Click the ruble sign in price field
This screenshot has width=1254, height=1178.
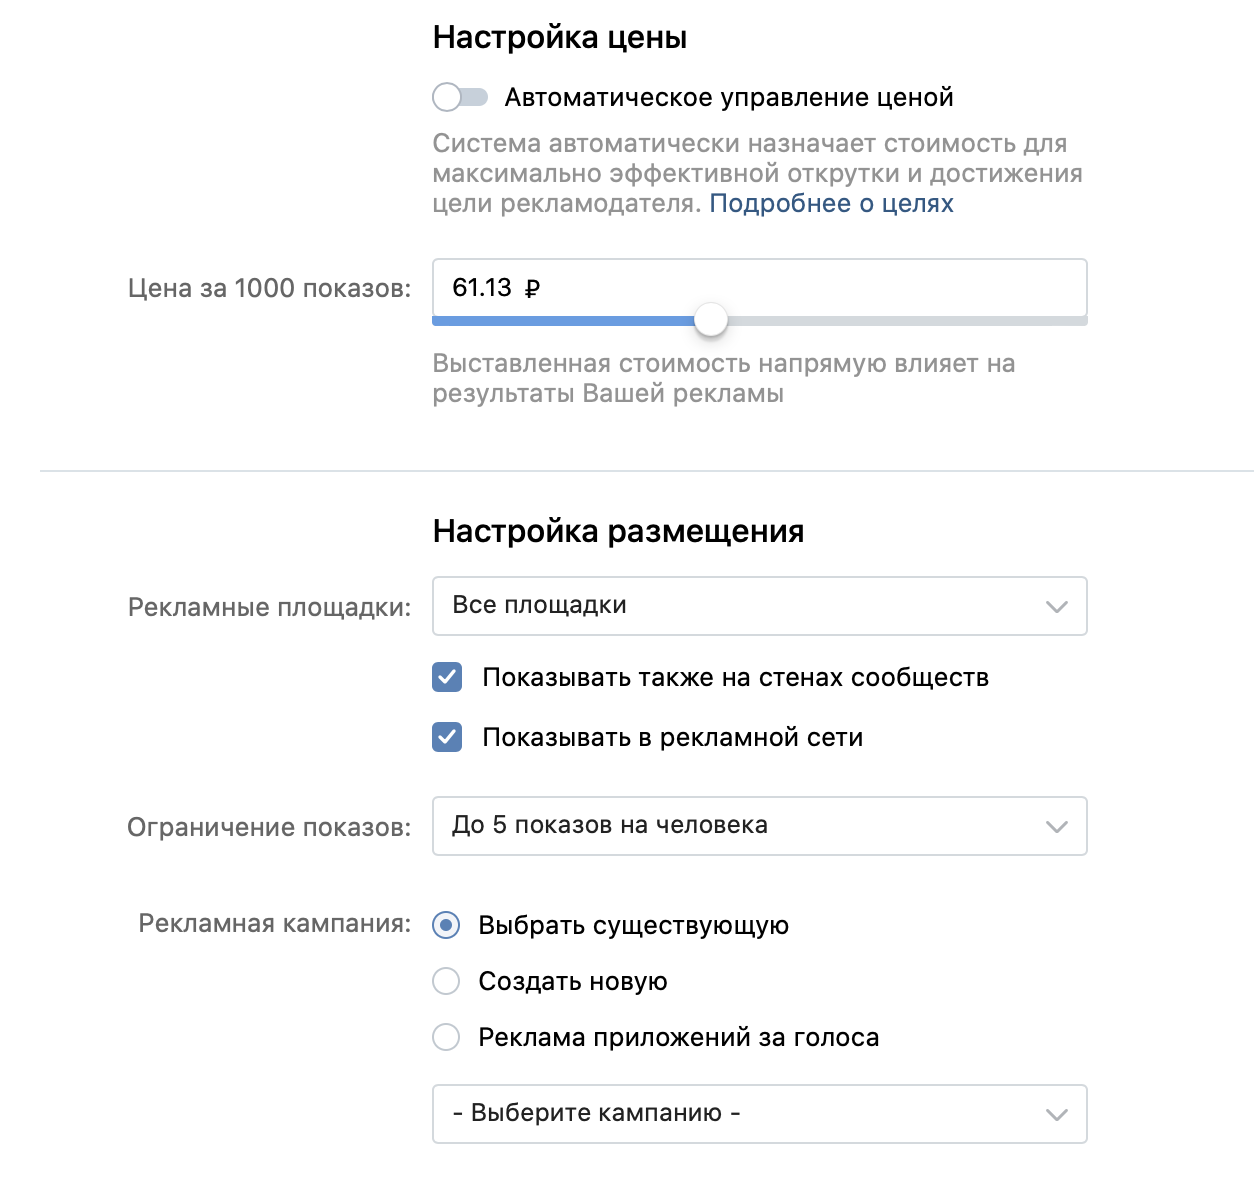coord(532,289)
